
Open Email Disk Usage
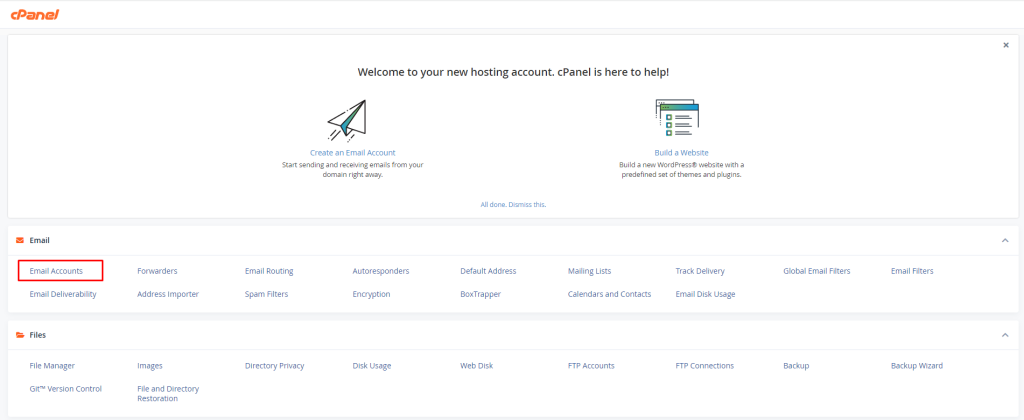pos(705,294)
